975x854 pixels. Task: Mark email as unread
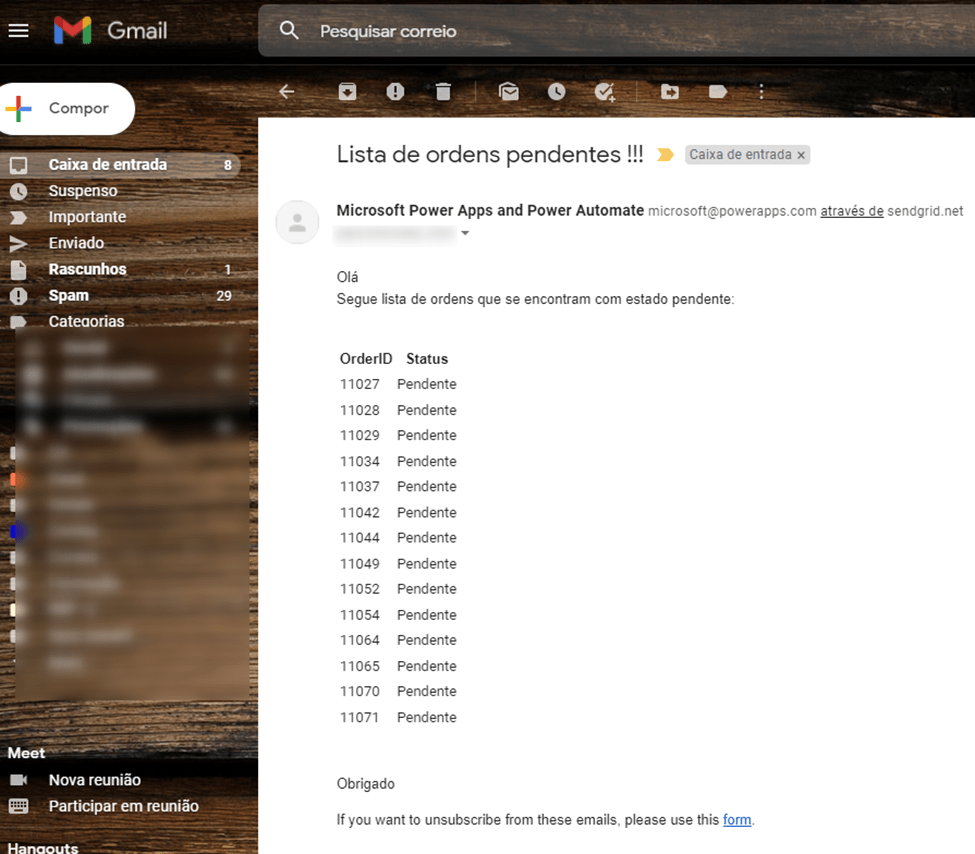point(509,92)
